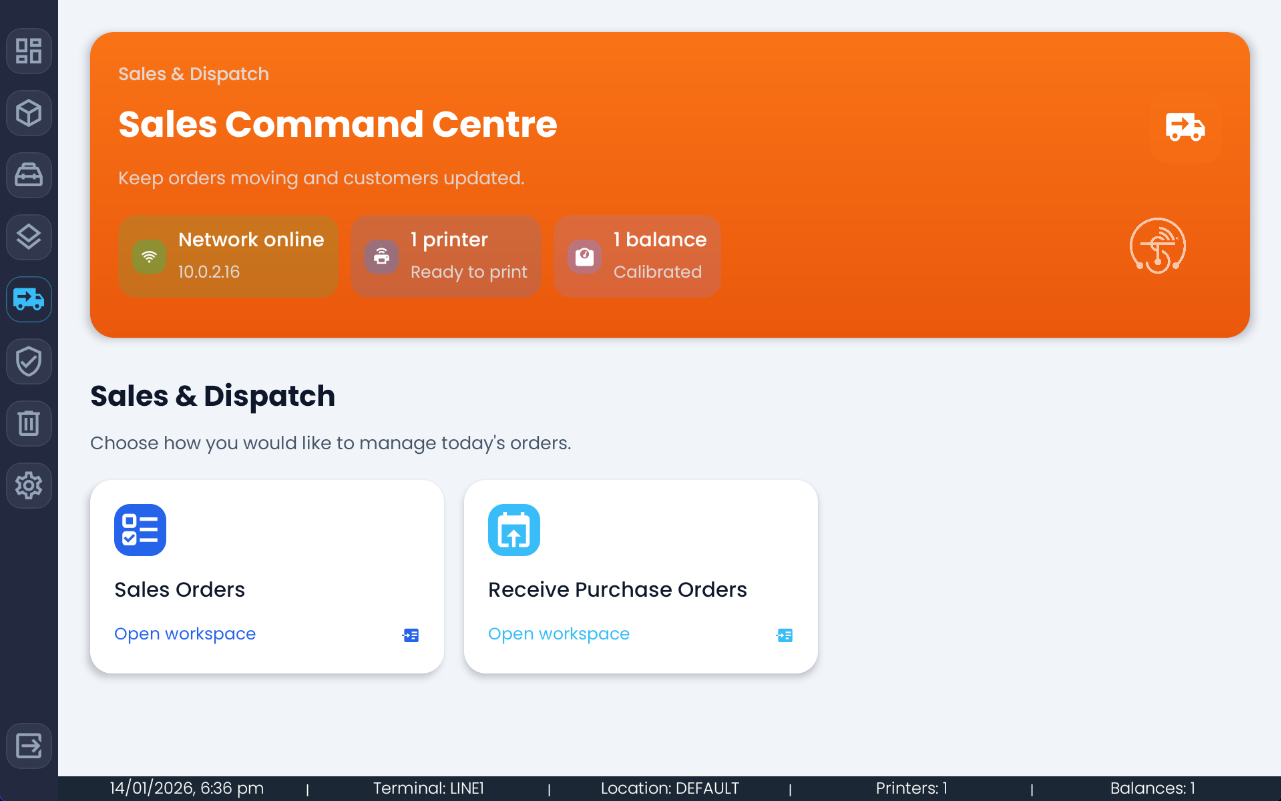Click 'Location: DEFAULT' in the status bar
1281x801 pixels.
coord(670,788)
